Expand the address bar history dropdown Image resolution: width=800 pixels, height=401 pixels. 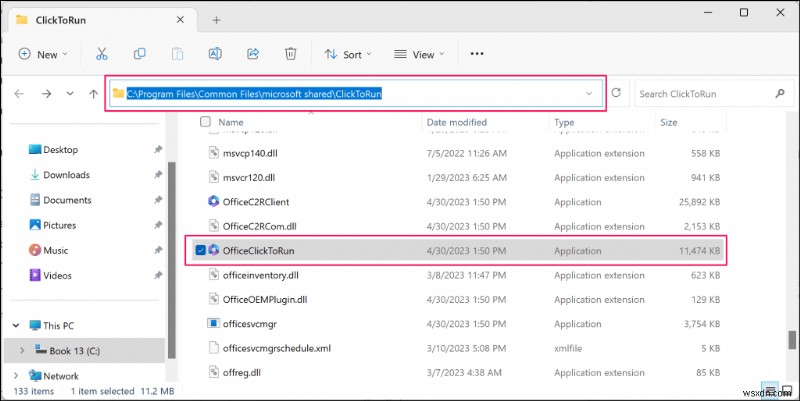589,93
